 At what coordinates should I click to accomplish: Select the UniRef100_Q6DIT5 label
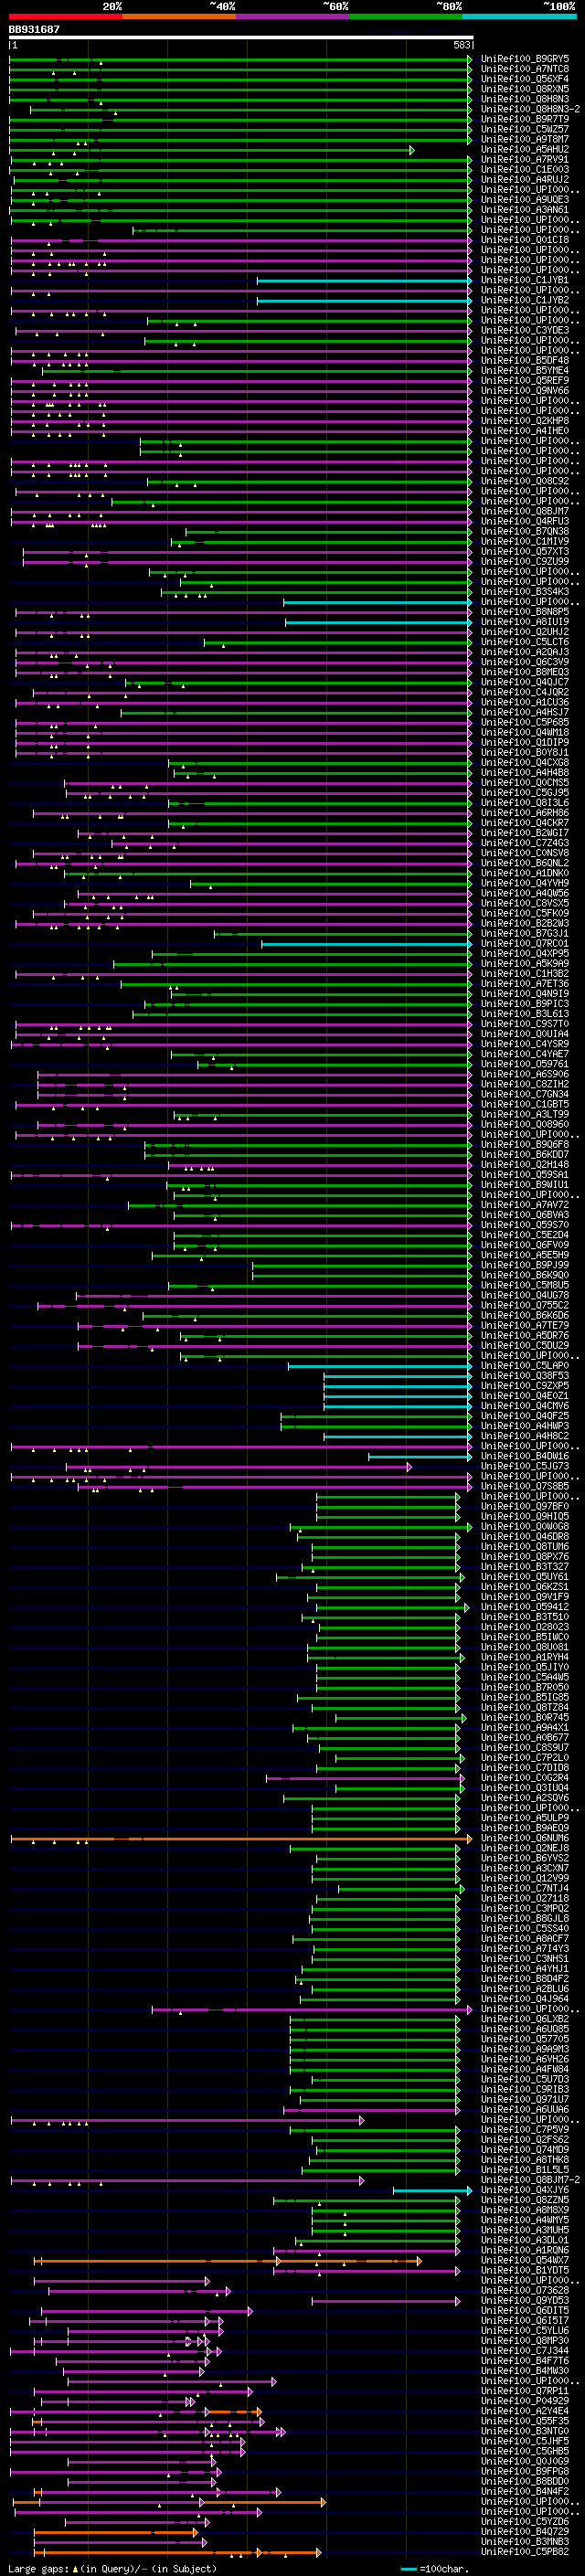click(x=525, y=2311)
